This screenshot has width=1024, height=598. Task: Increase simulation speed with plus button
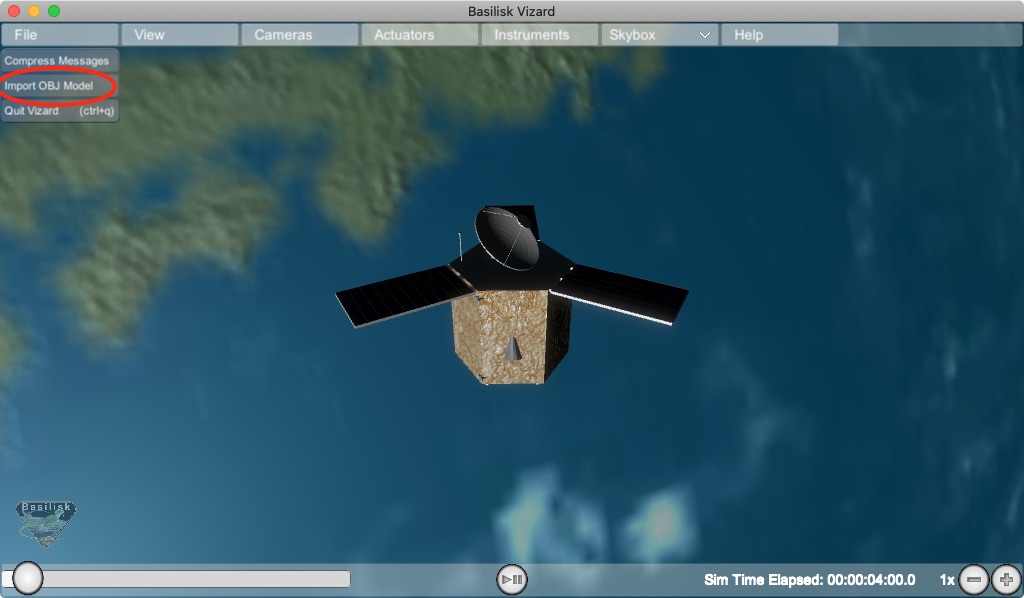click(1006, 579)
